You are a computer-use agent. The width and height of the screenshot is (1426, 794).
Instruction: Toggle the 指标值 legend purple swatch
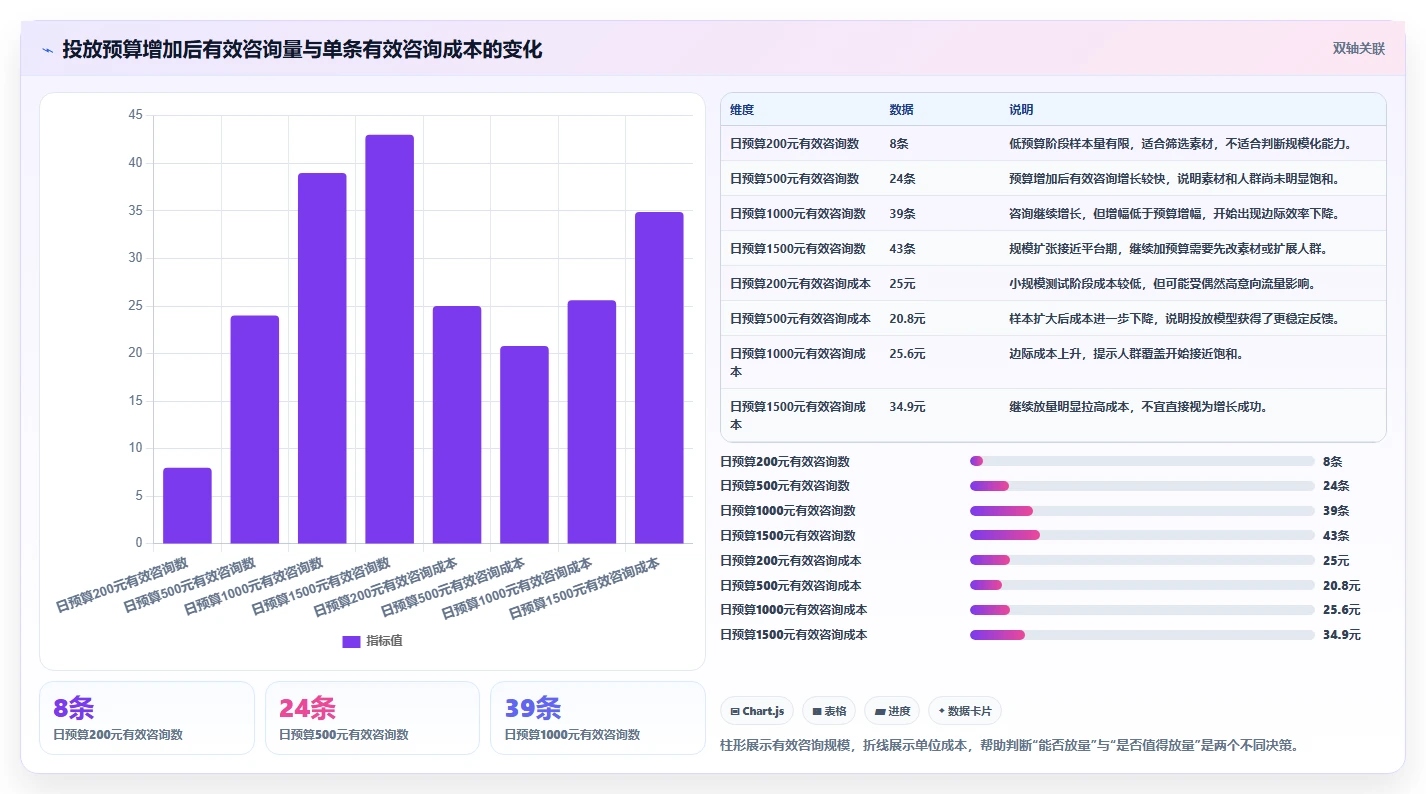[x=351, y=641]
